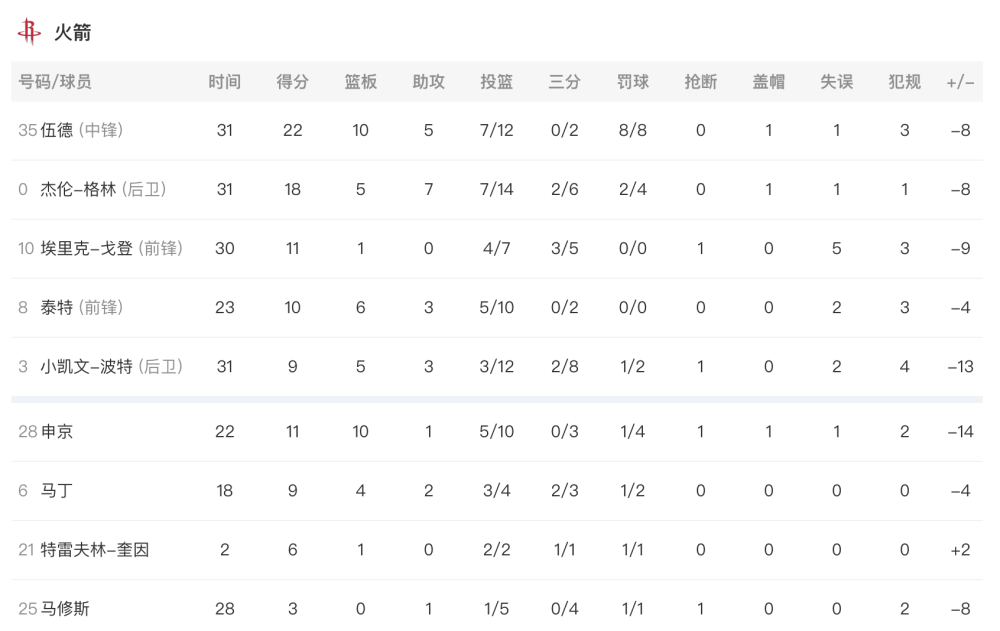Image resolution: width=1000 pixels, height=631 pixels.
Task: Select 埃里克-戈登 player name
Action: pos(86,248)
